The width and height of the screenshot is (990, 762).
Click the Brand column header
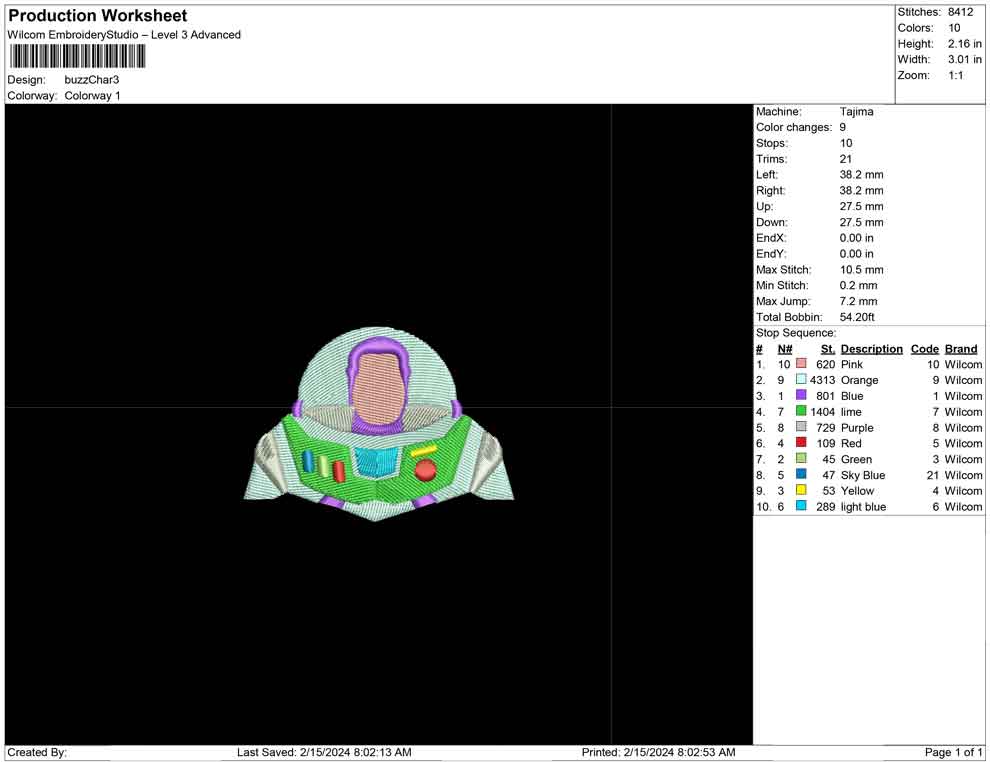[x=961, y=349]
